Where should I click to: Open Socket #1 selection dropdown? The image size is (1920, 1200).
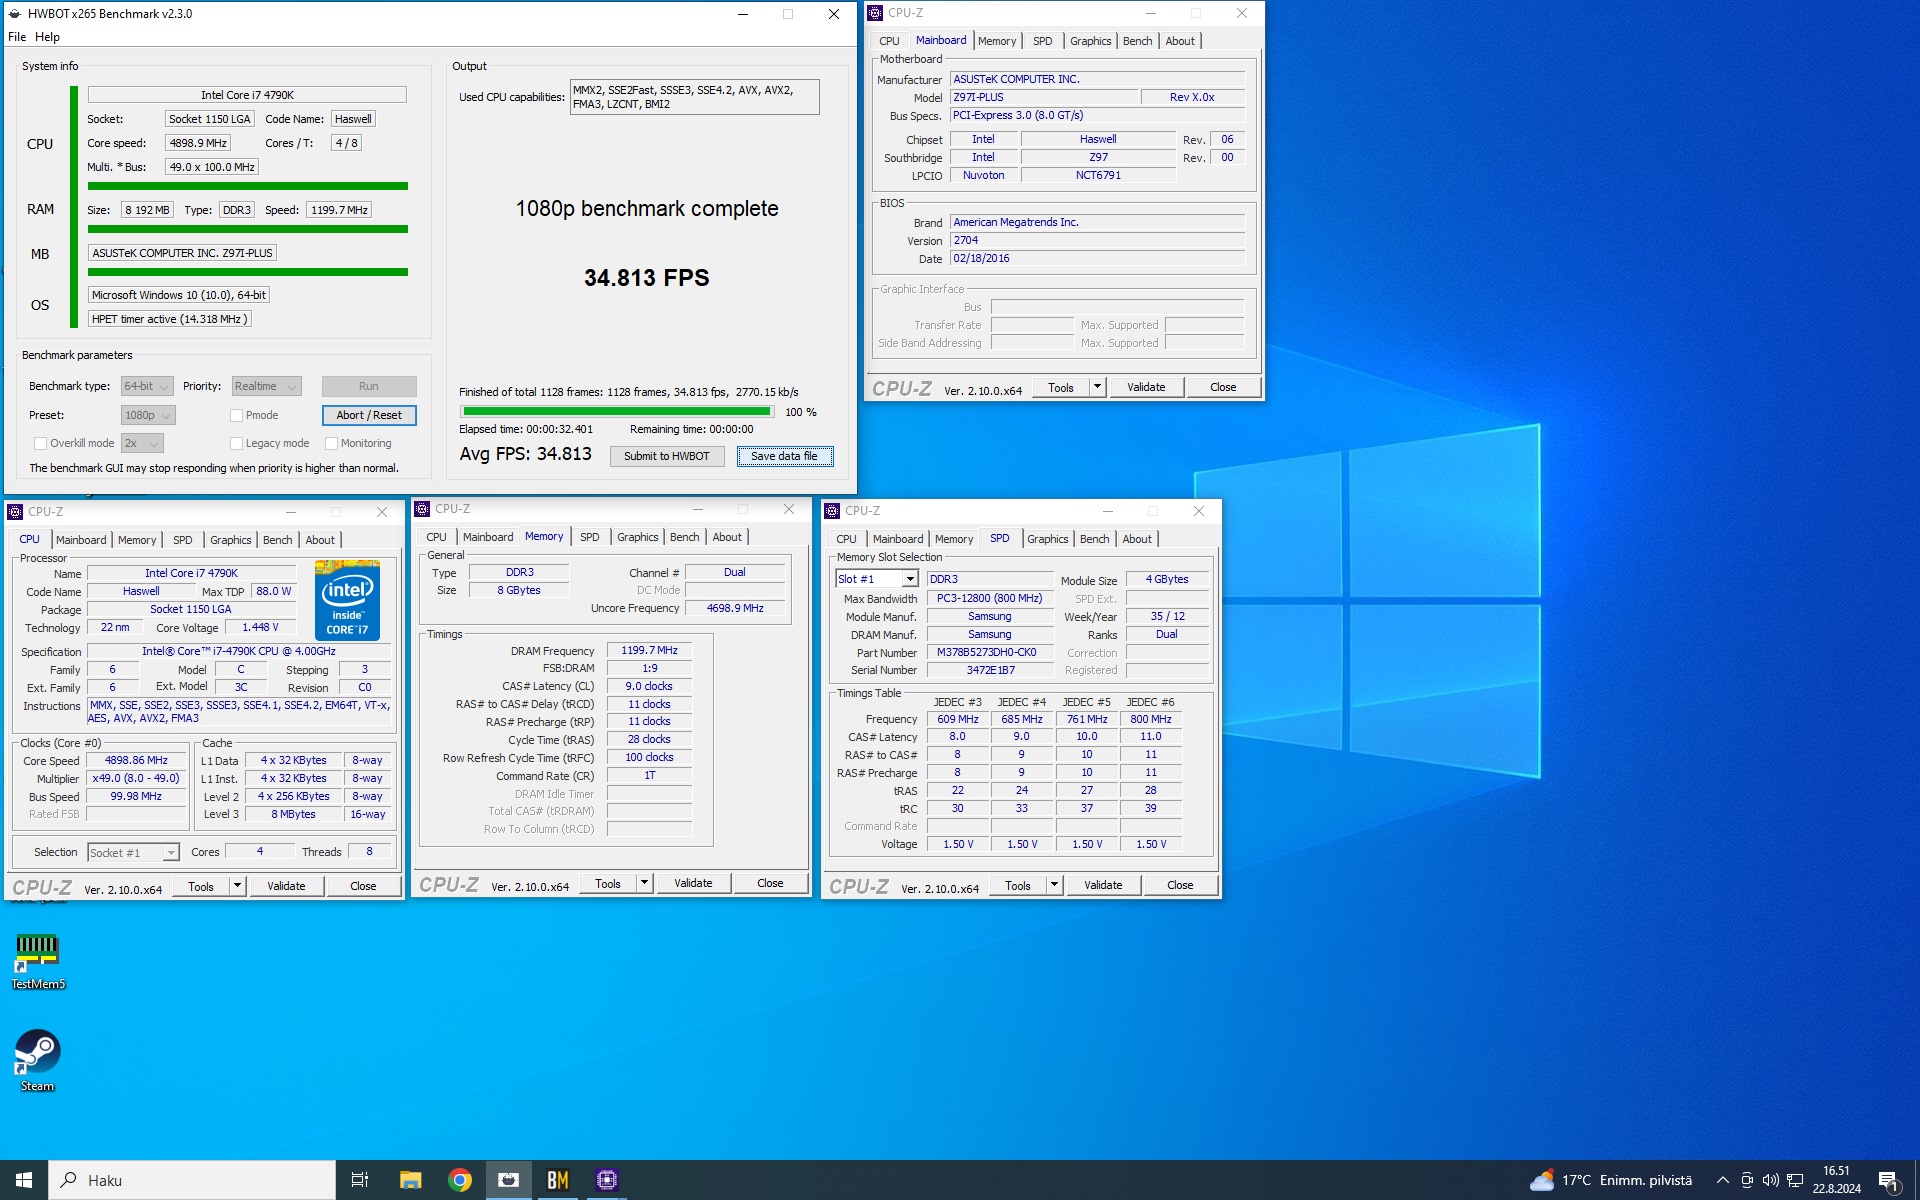click(x=133, y=853)
